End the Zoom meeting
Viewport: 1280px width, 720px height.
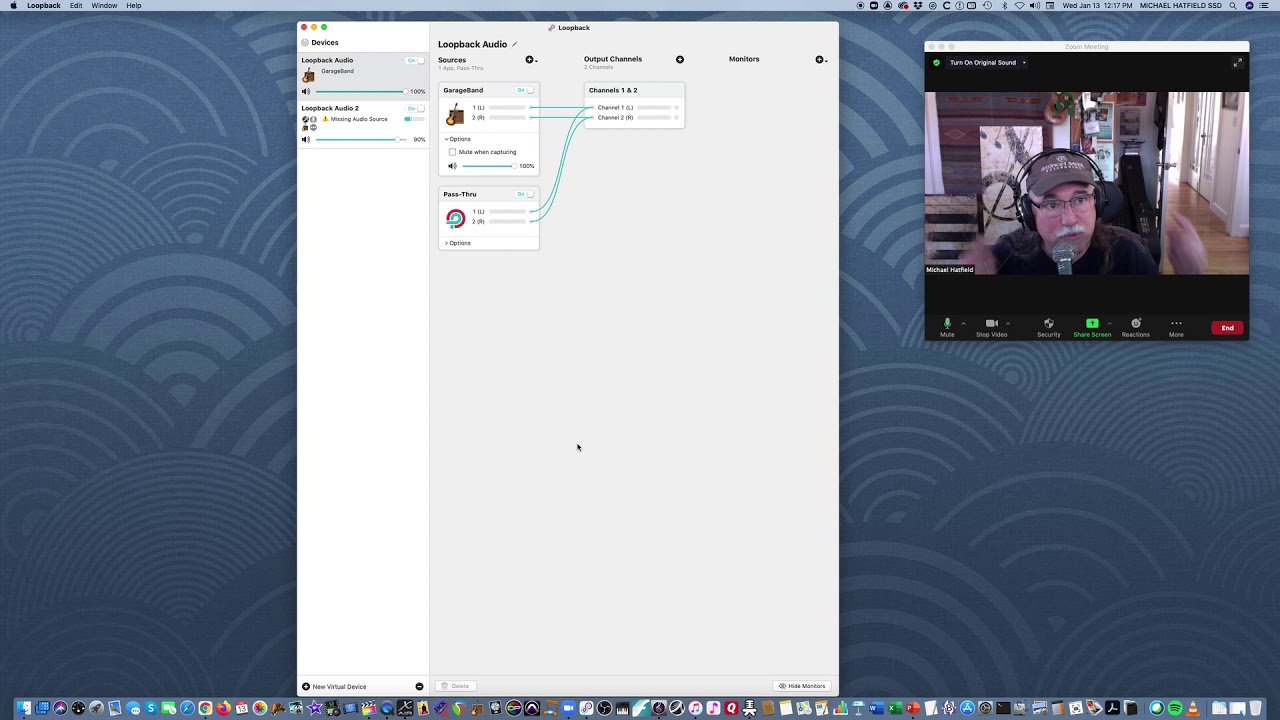click(x=1227, y=328)
